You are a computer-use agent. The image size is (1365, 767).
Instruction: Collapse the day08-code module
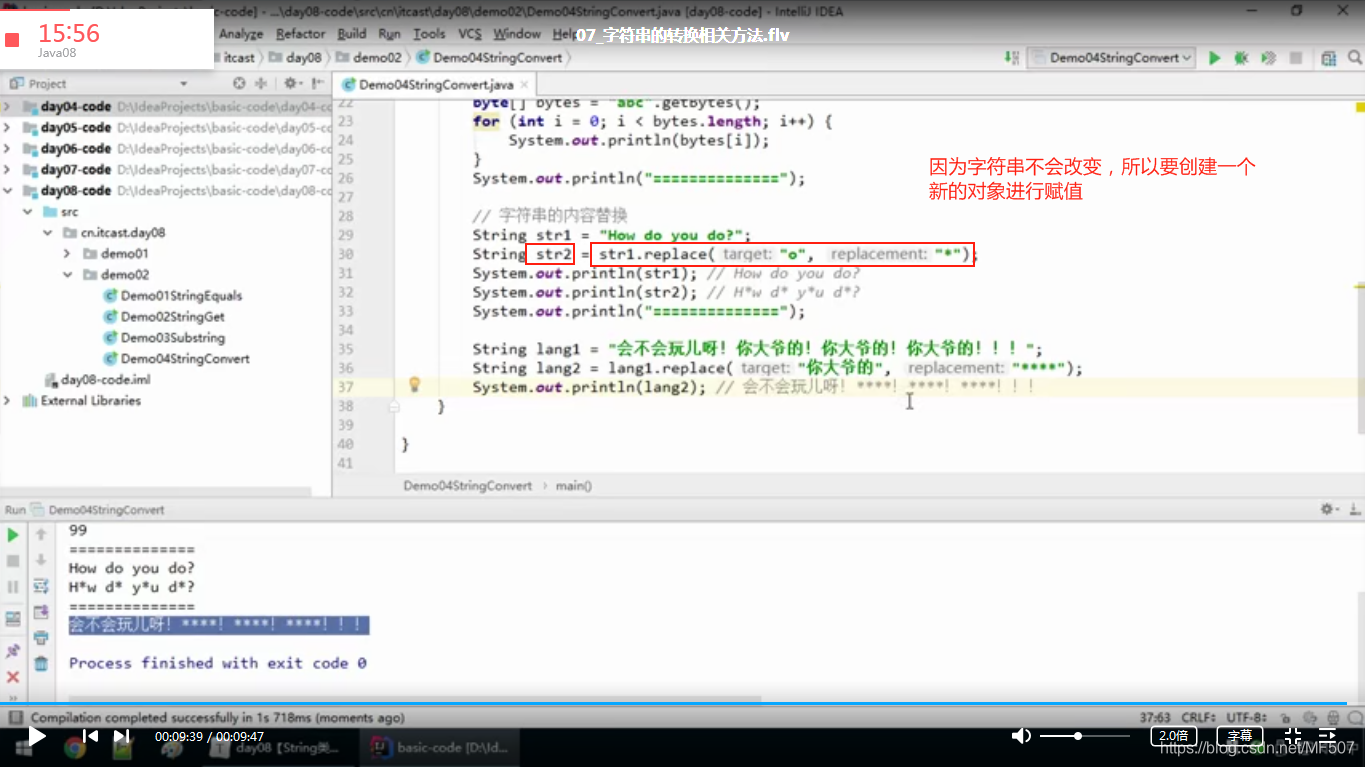tap(8, 191)
